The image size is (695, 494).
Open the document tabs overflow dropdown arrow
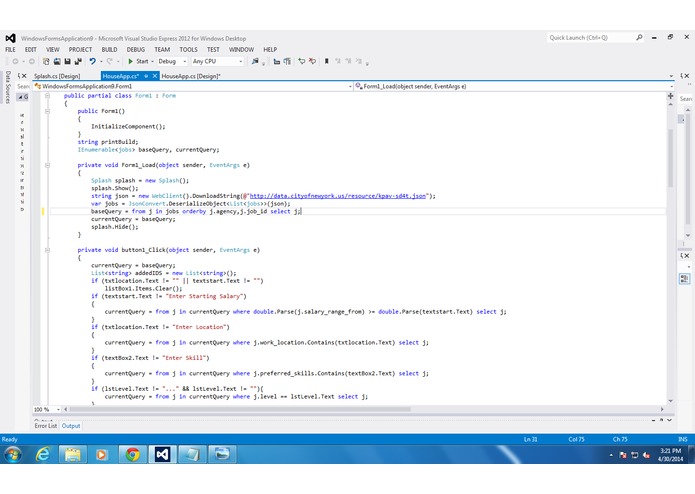tap(671, 76)
